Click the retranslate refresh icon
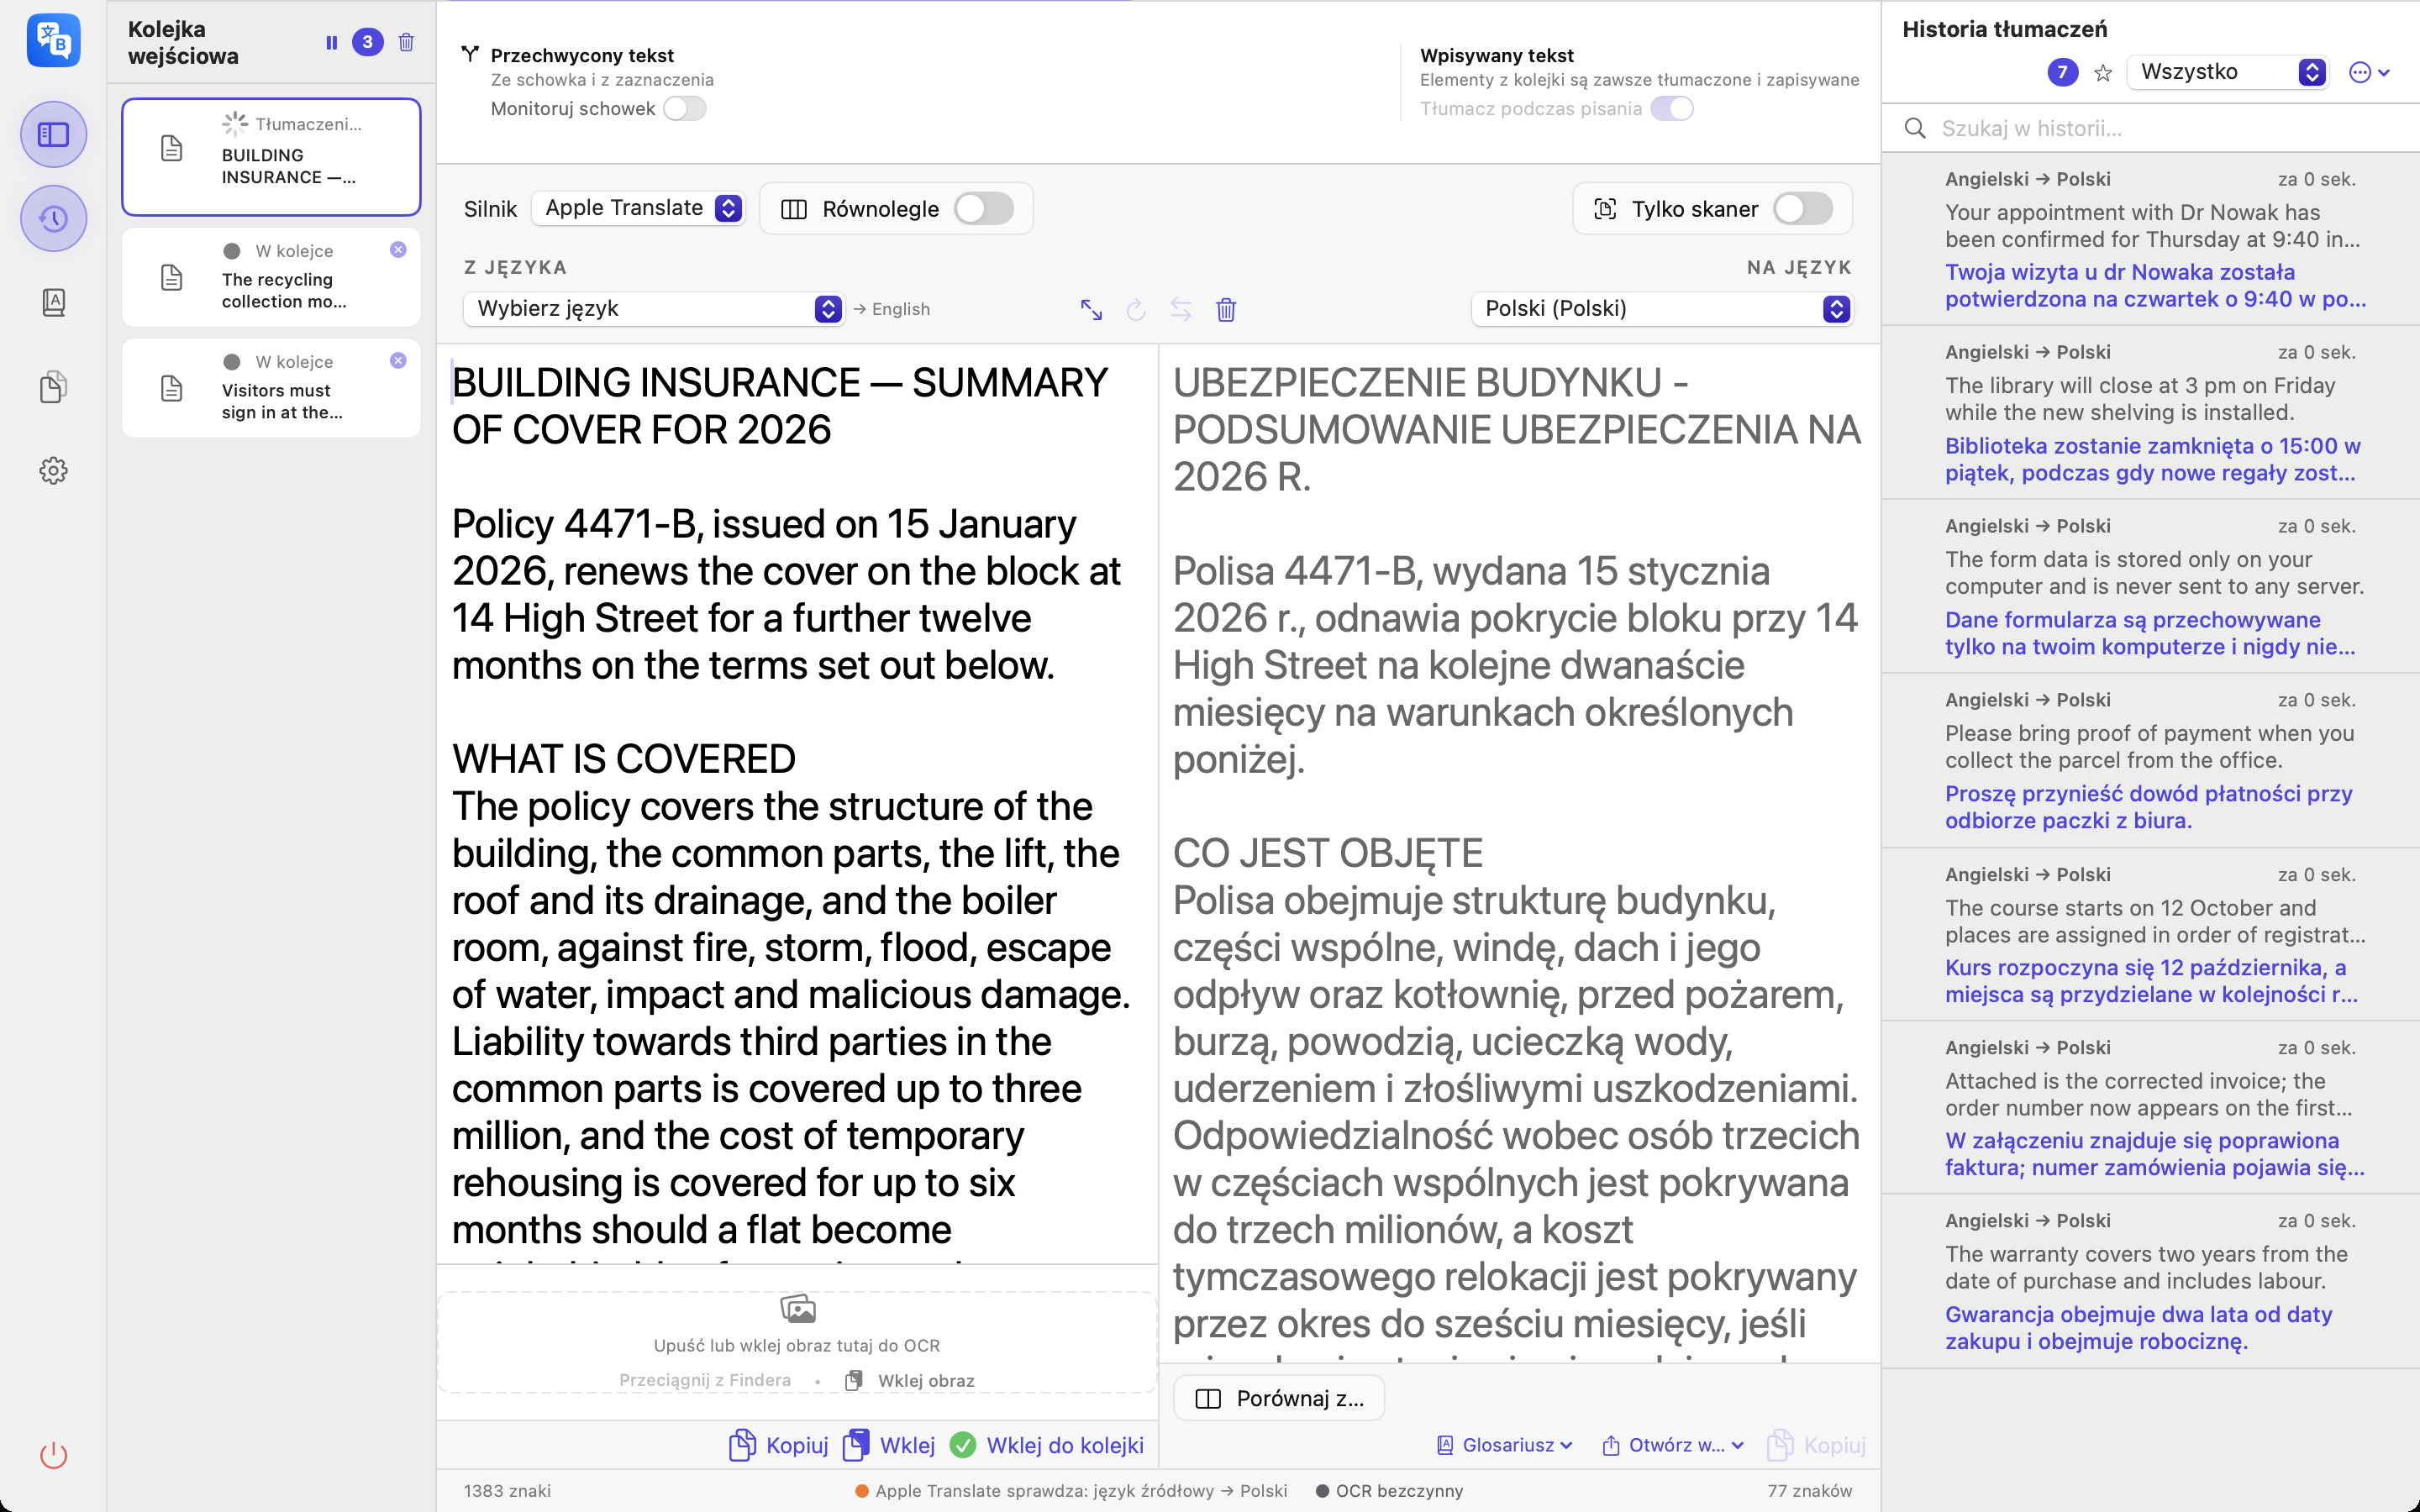This screenshot has height=1512, width=2420. pos(1136,310)
